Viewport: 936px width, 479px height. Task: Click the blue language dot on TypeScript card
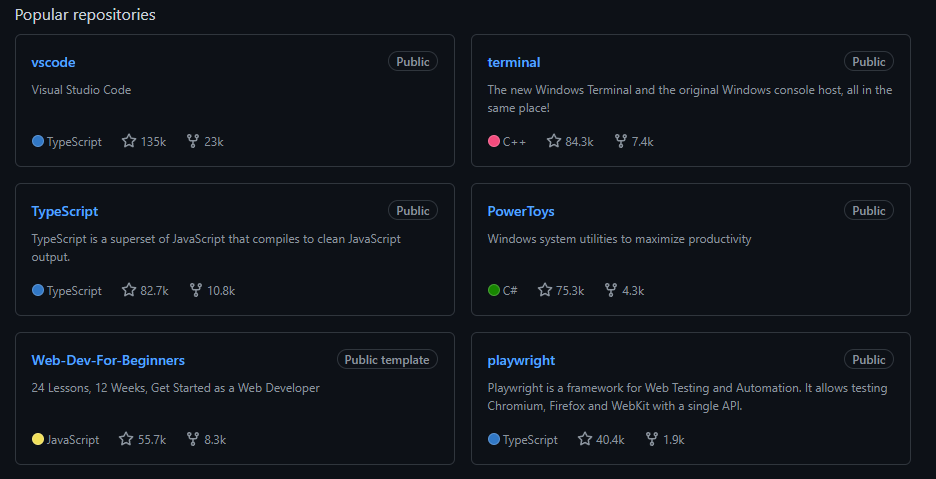[x=38, y=290]
